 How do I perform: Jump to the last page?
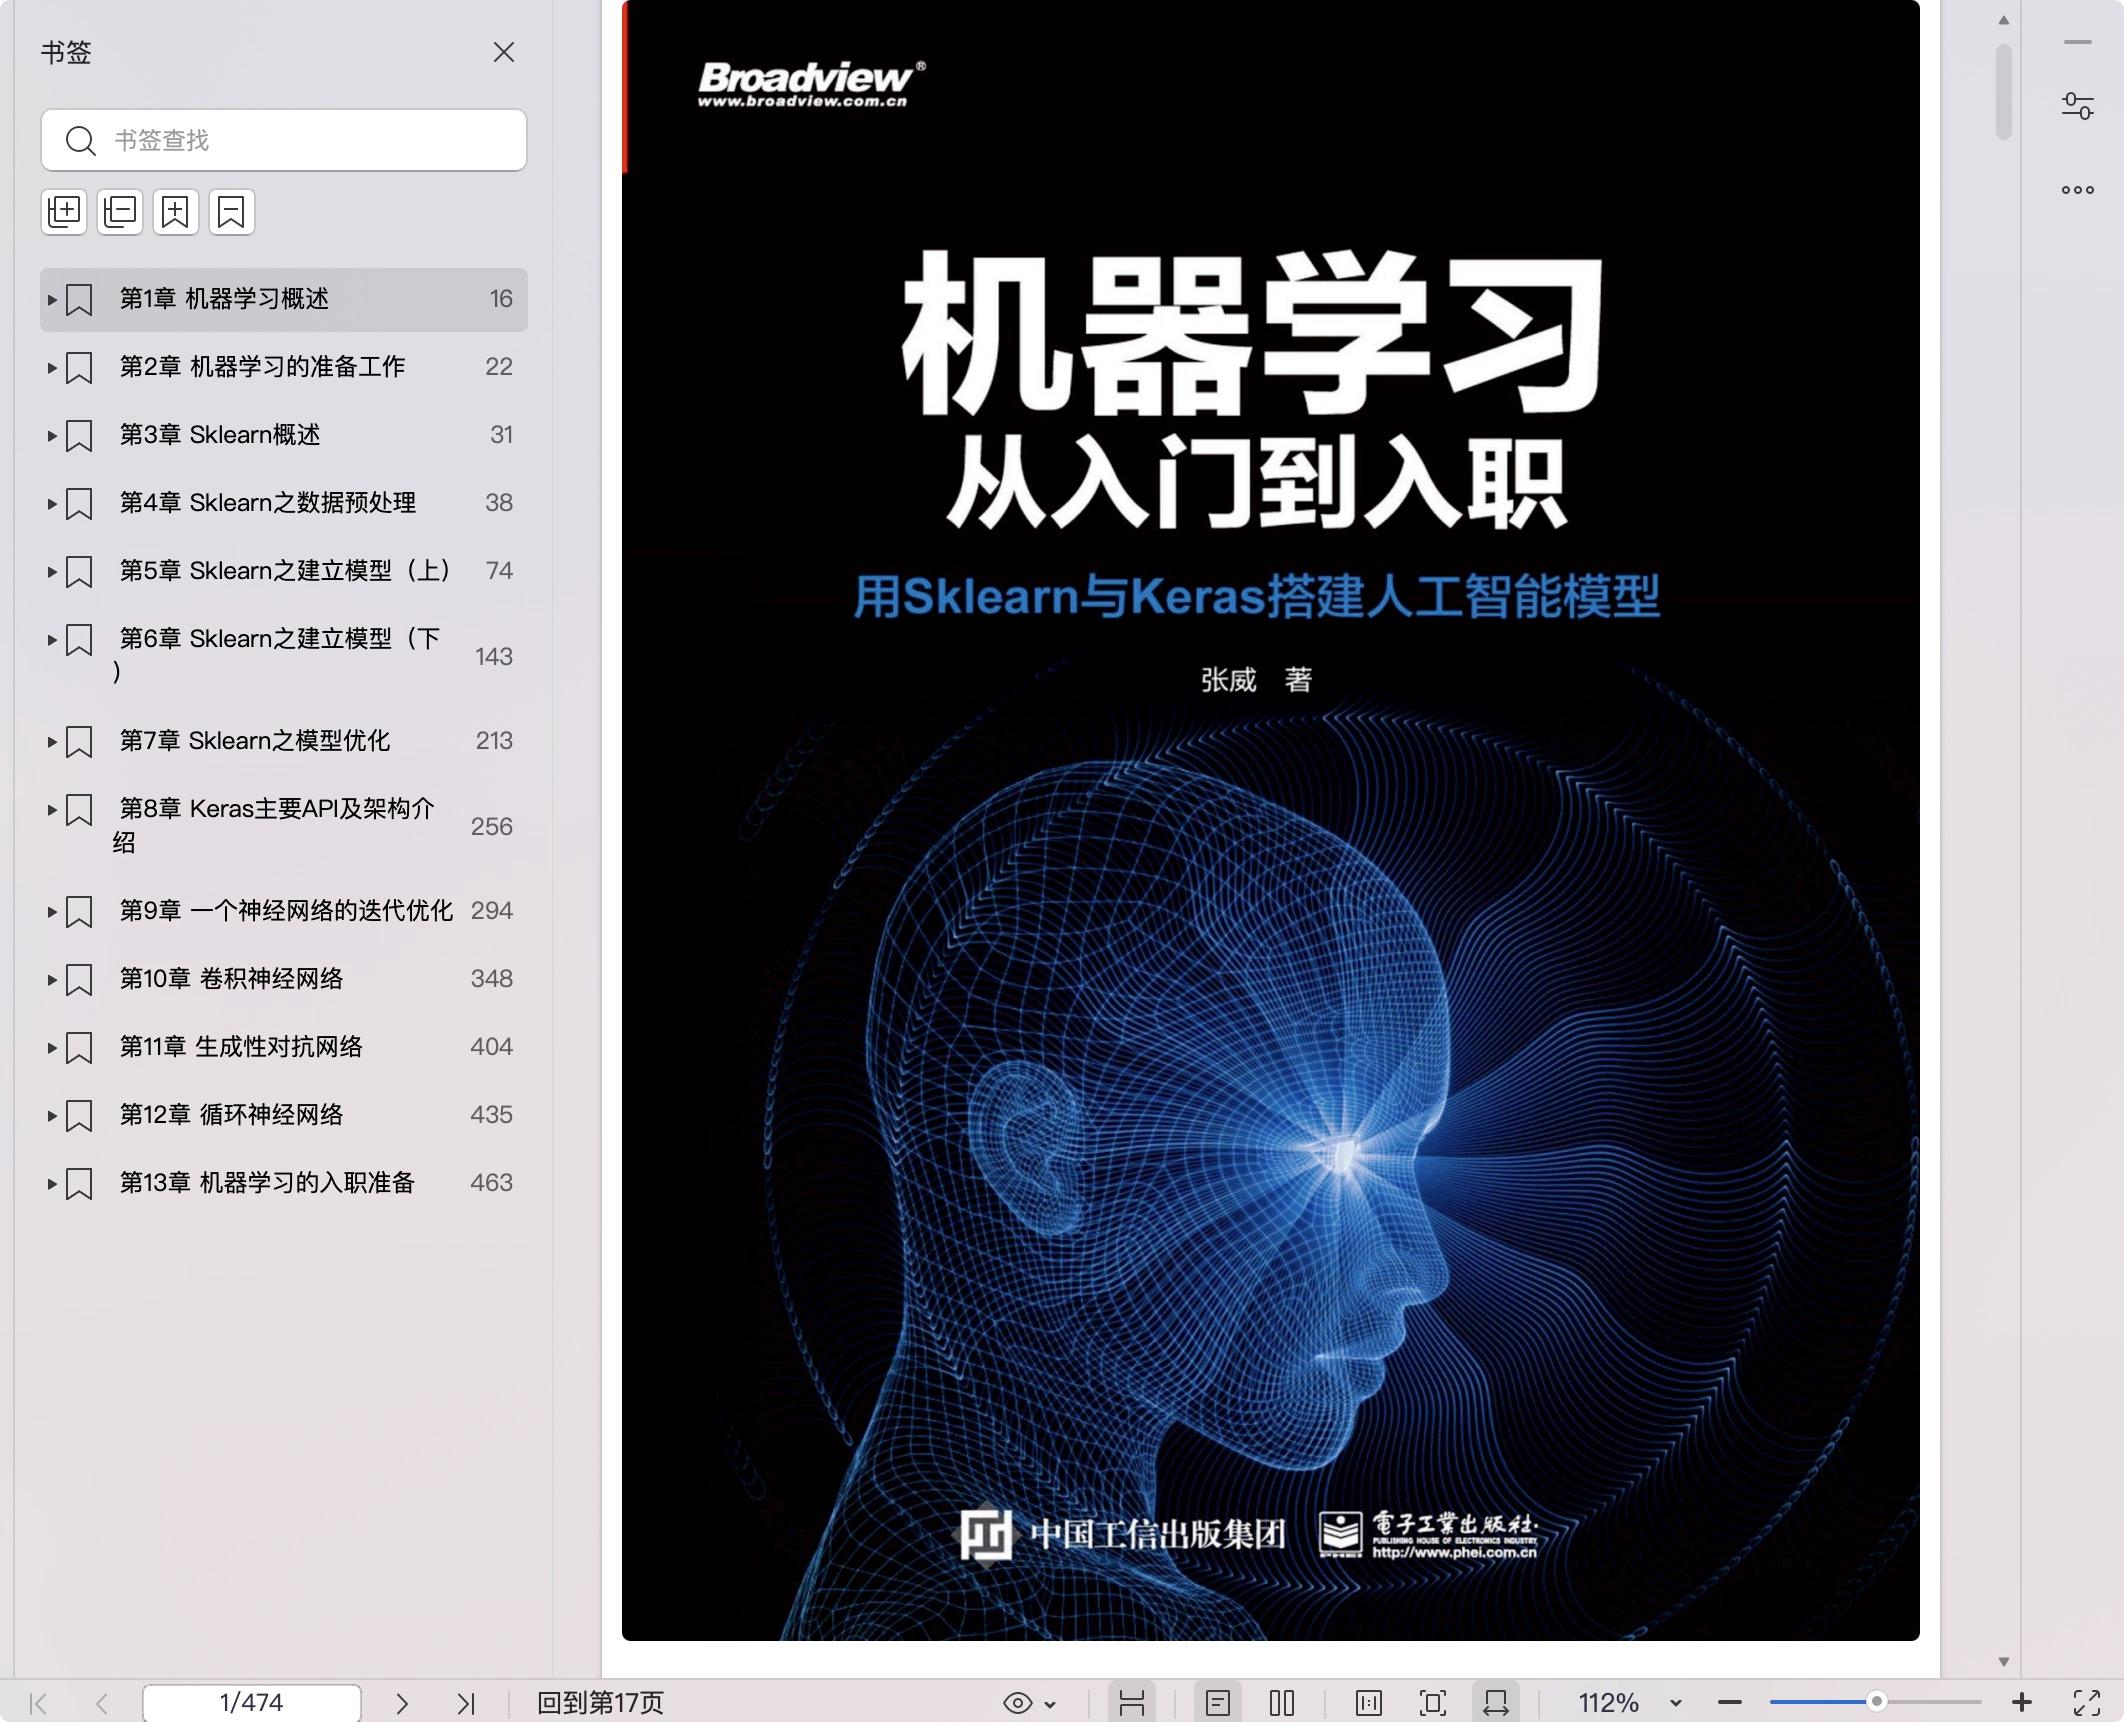click(x=466, y=1702)
